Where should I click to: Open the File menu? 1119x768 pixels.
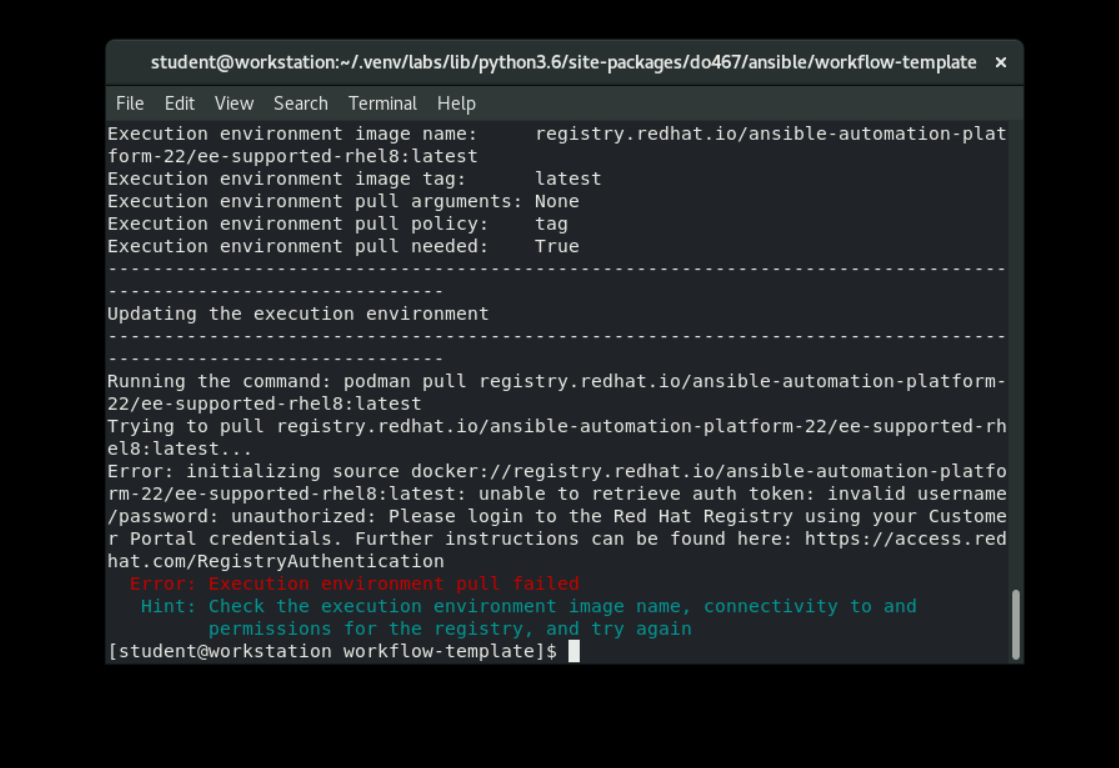pos(130,103)
